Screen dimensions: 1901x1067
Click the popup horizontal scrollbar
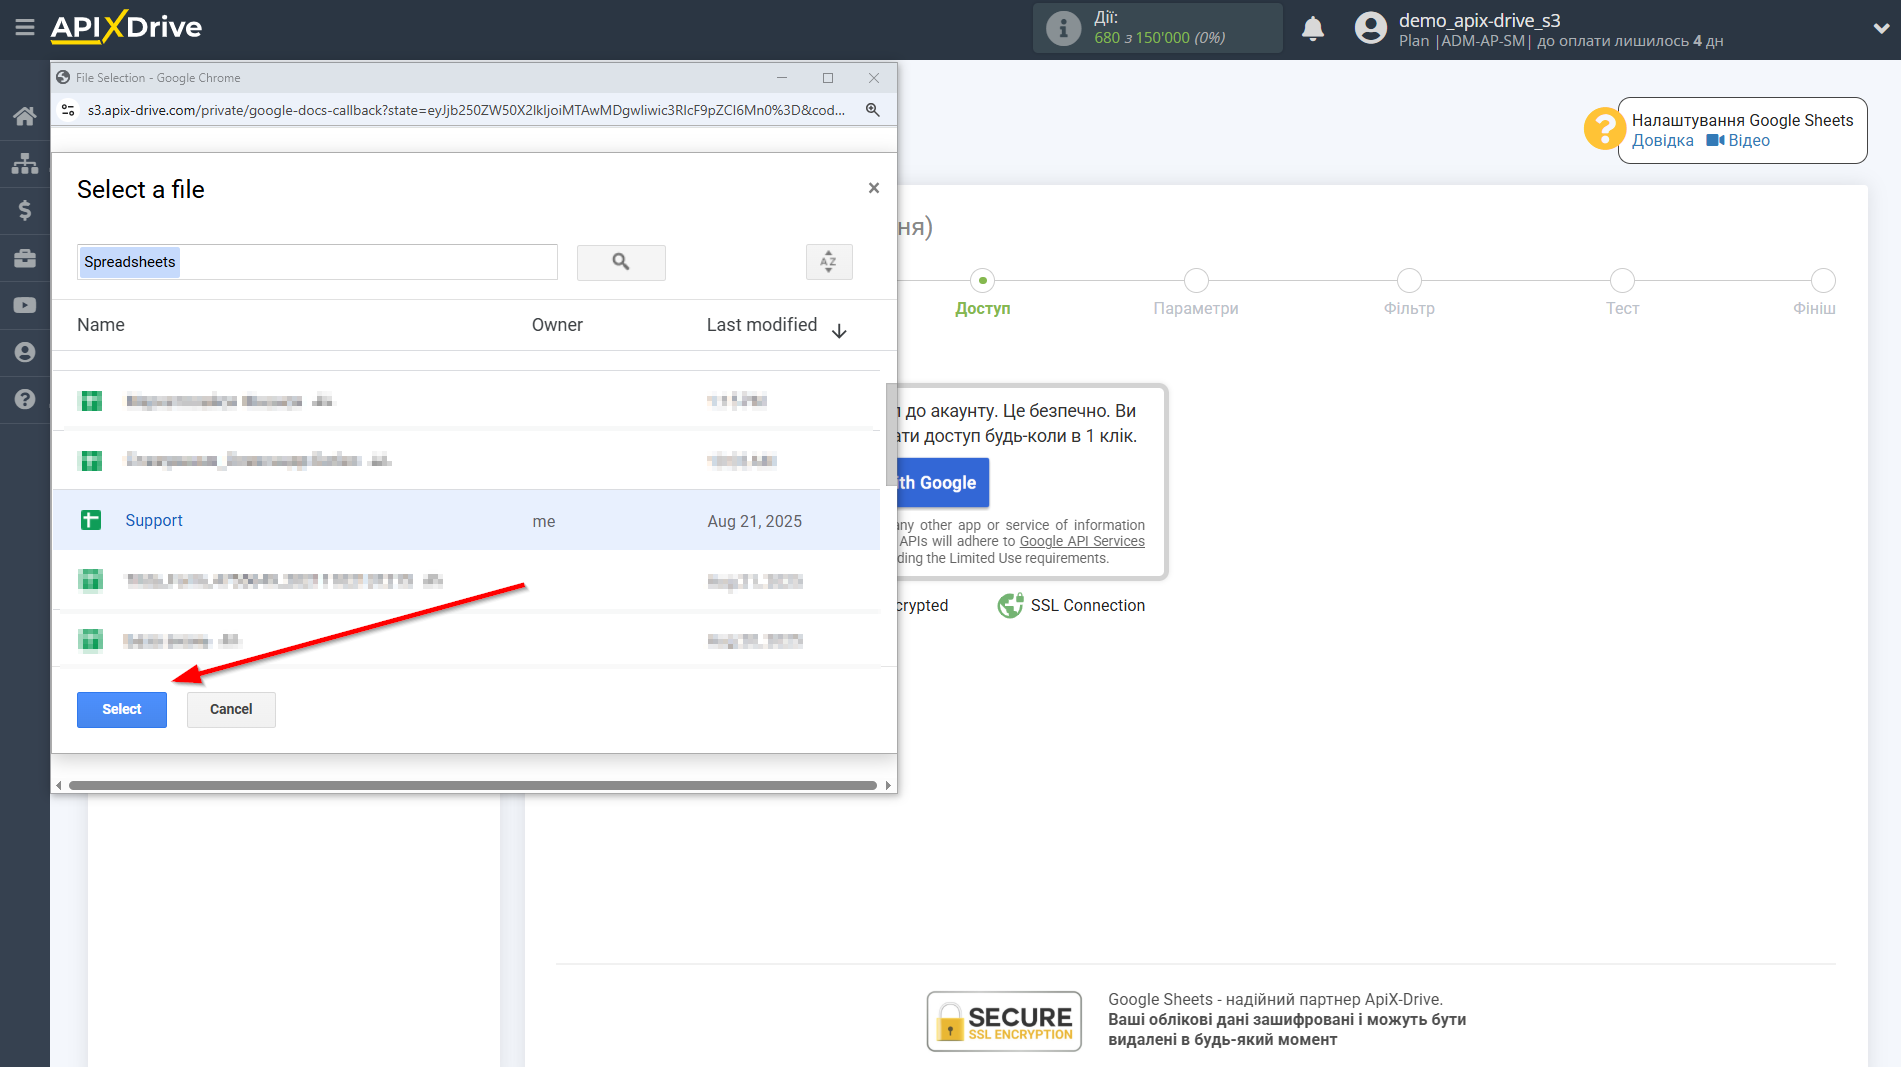[x=472, y=785]
